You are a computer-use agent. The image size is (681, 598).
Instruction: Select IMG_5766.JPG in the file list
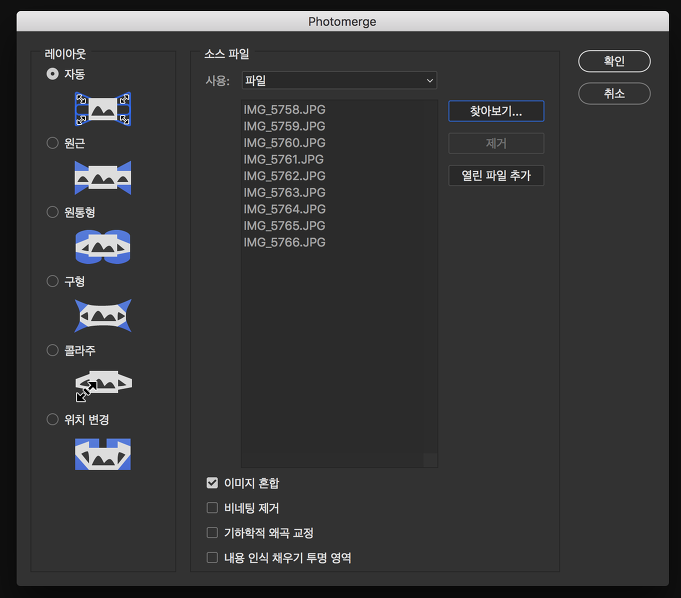pyautogui.click(x=284, y=242)
